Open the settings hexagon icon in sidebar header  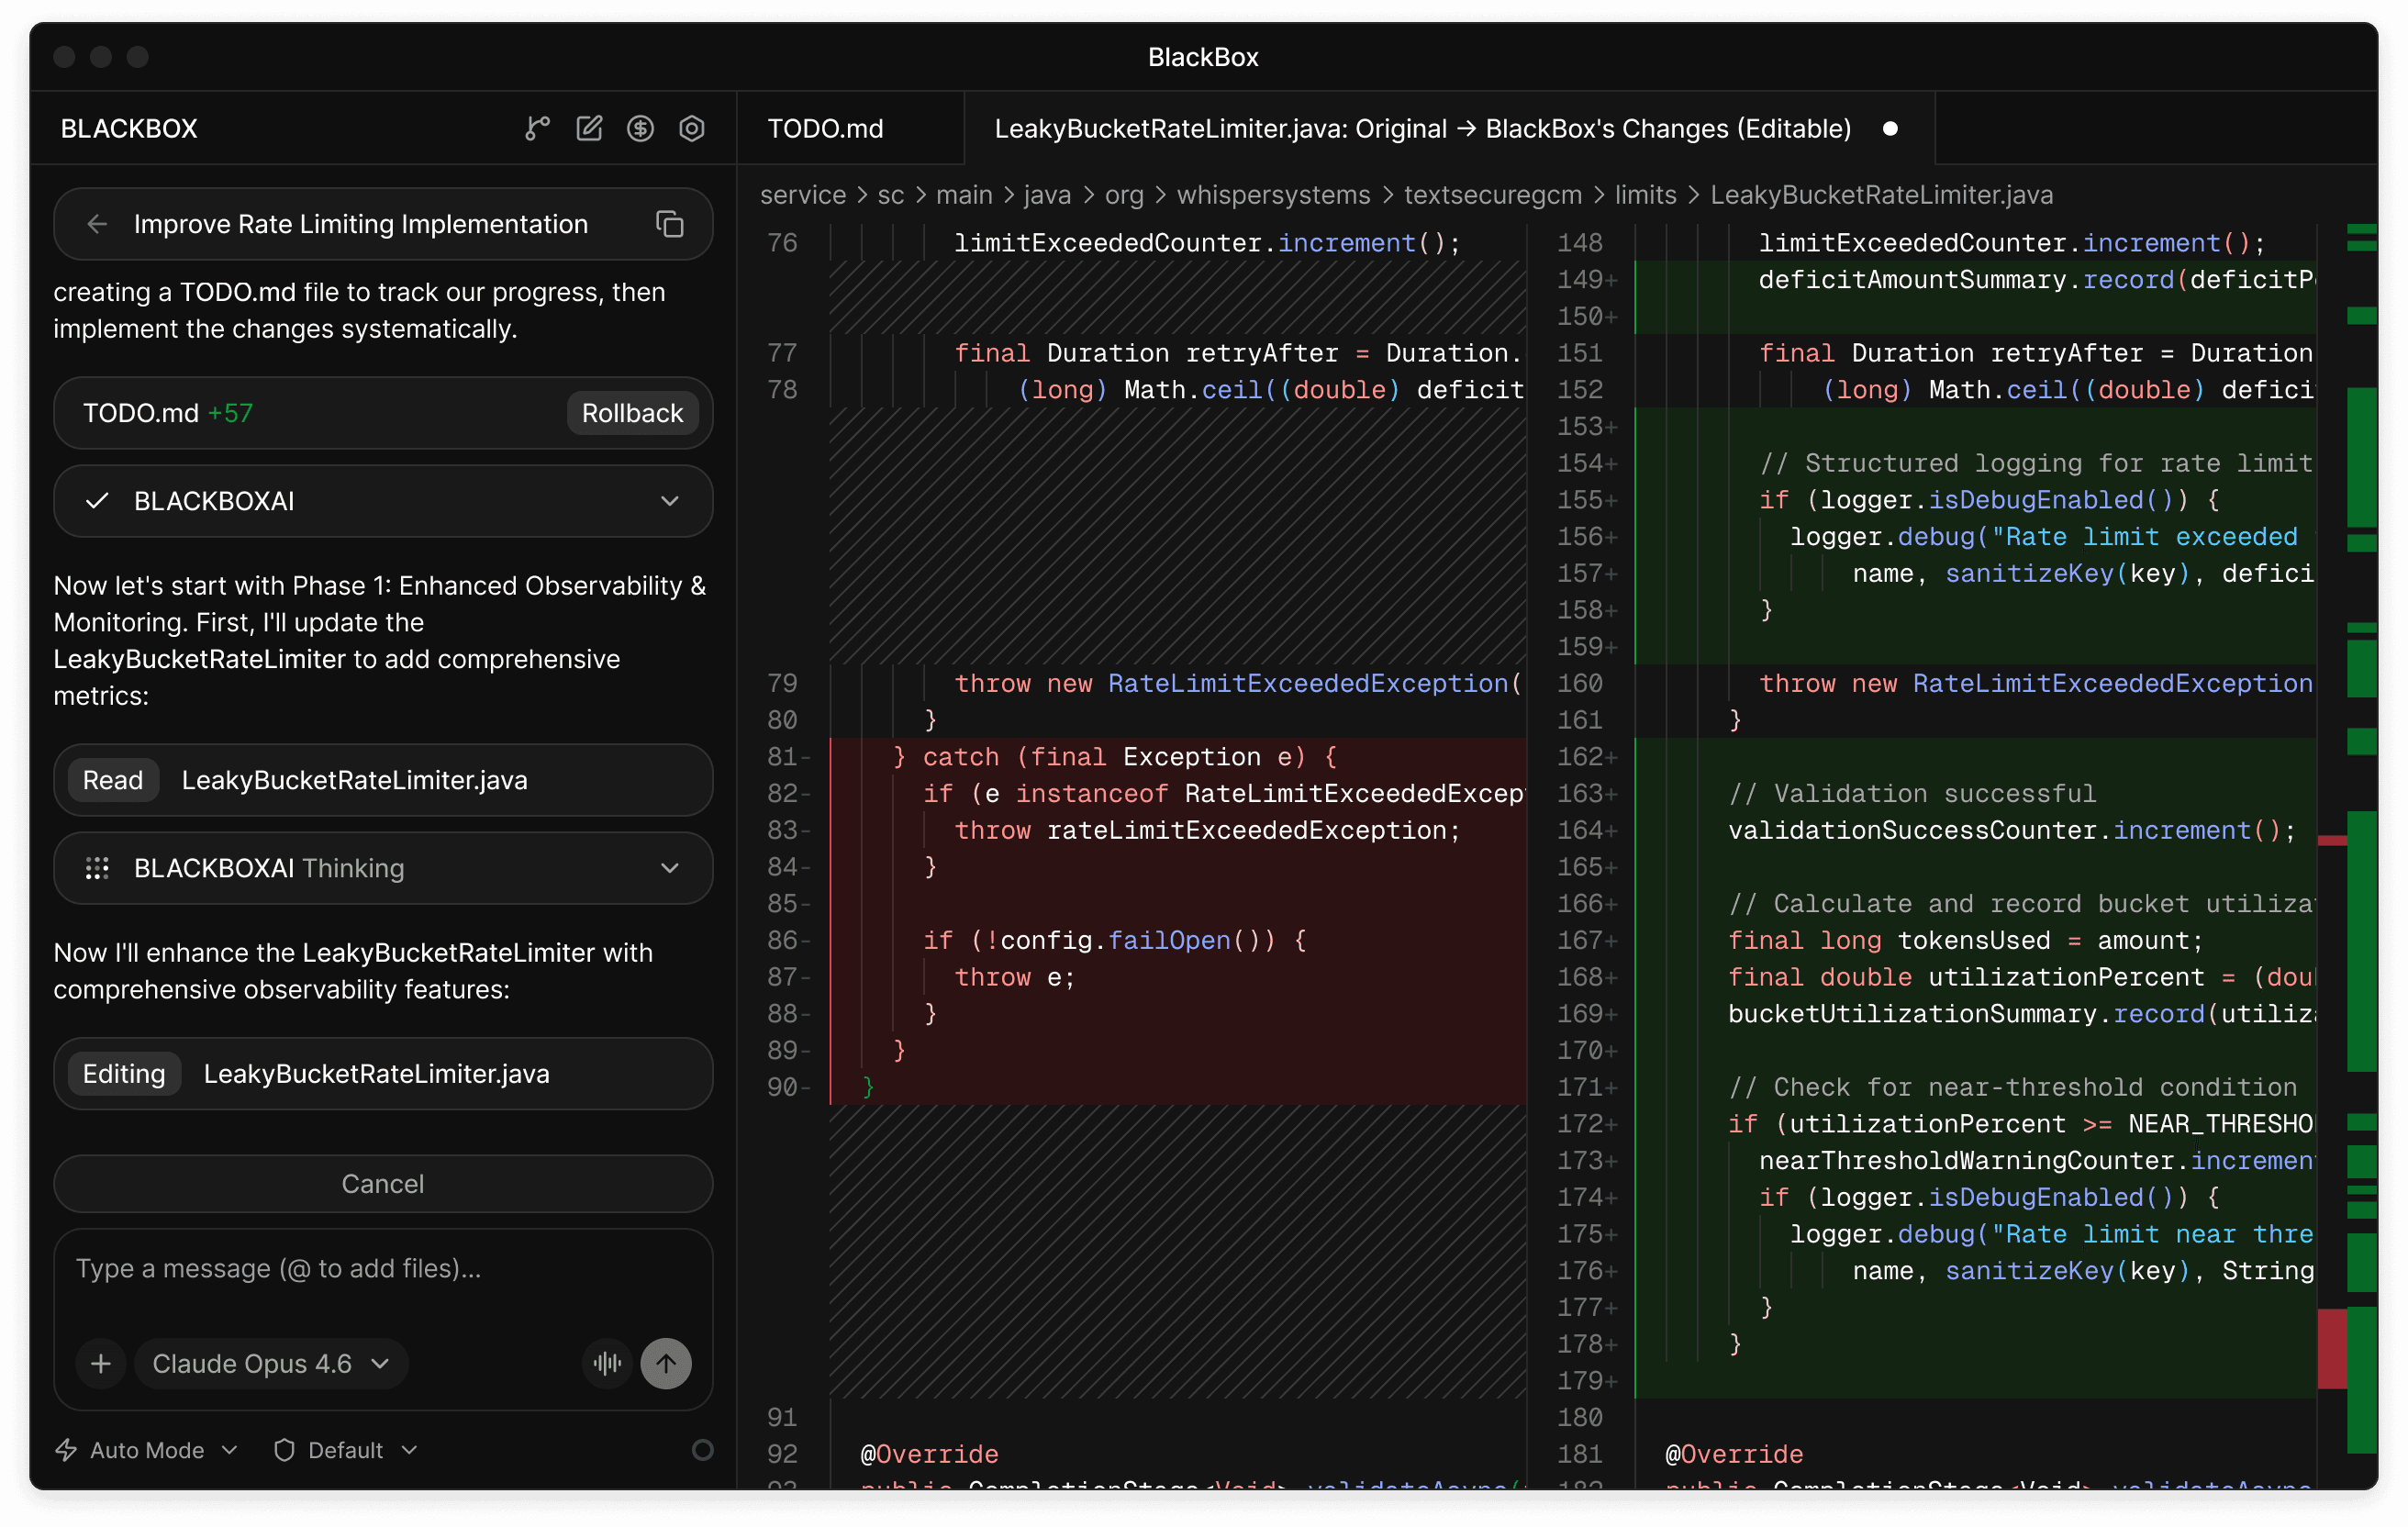[x=692, y=128]
